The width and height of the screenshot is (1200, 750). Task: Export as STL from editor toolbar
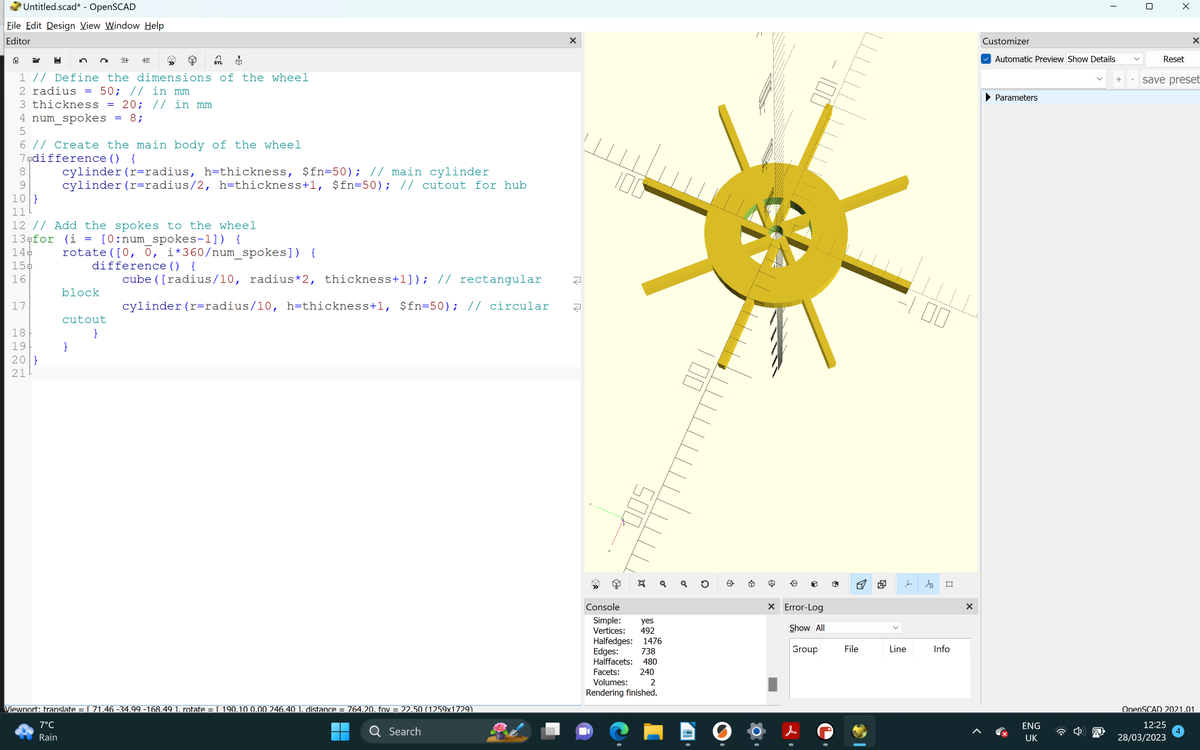[218, 60]
